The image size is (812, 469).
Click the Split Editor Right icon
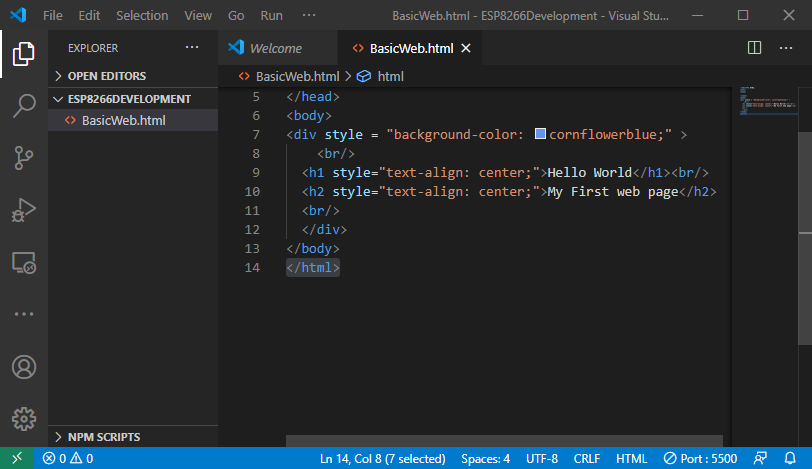pos(755,48)
